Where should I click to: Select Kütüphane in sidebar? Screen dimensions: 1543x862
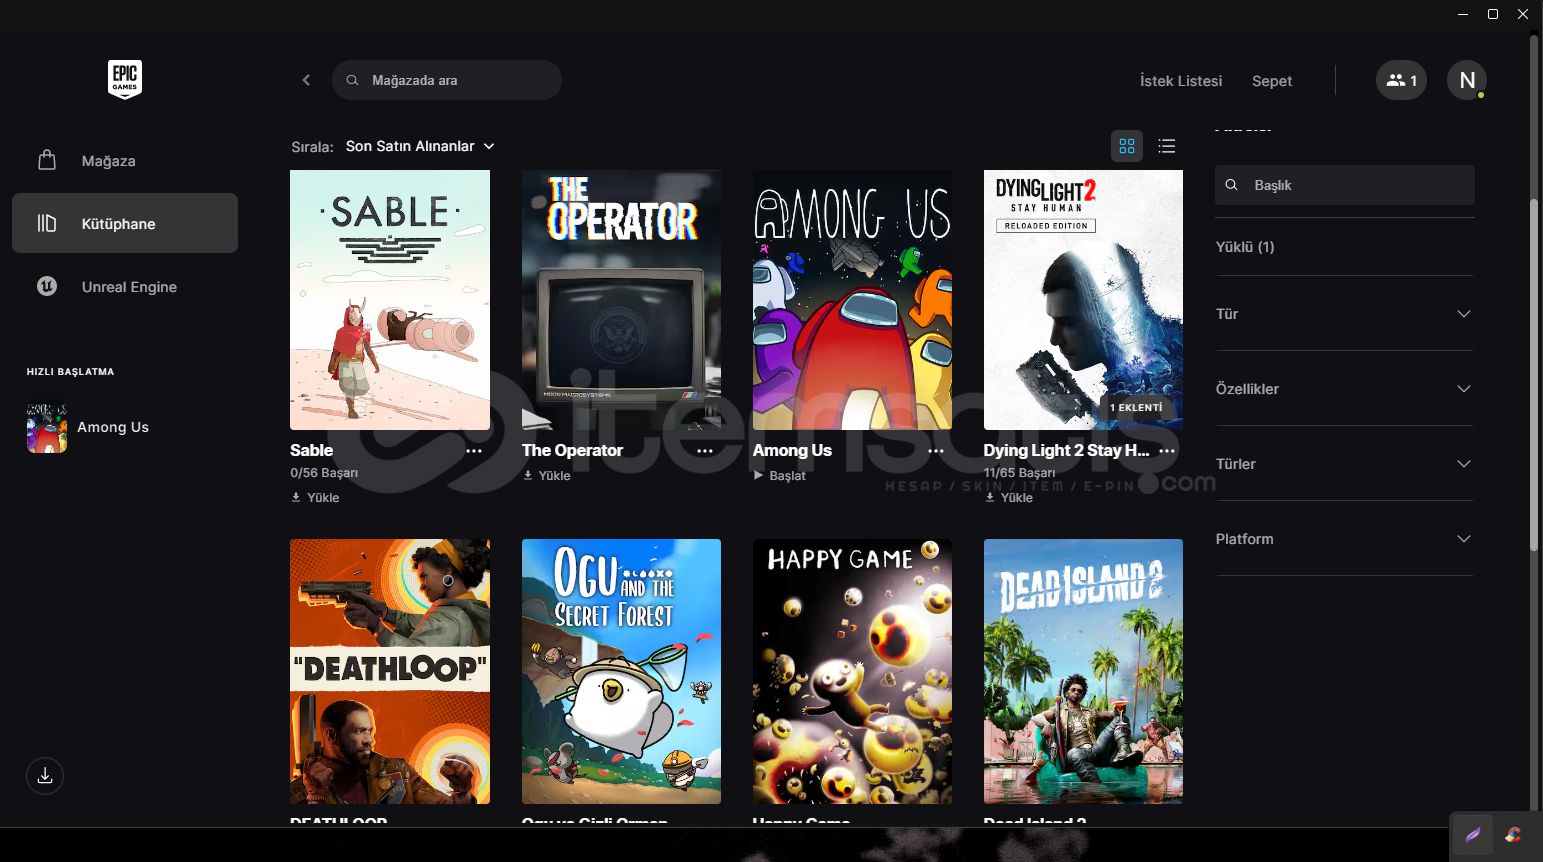[125, 223]
